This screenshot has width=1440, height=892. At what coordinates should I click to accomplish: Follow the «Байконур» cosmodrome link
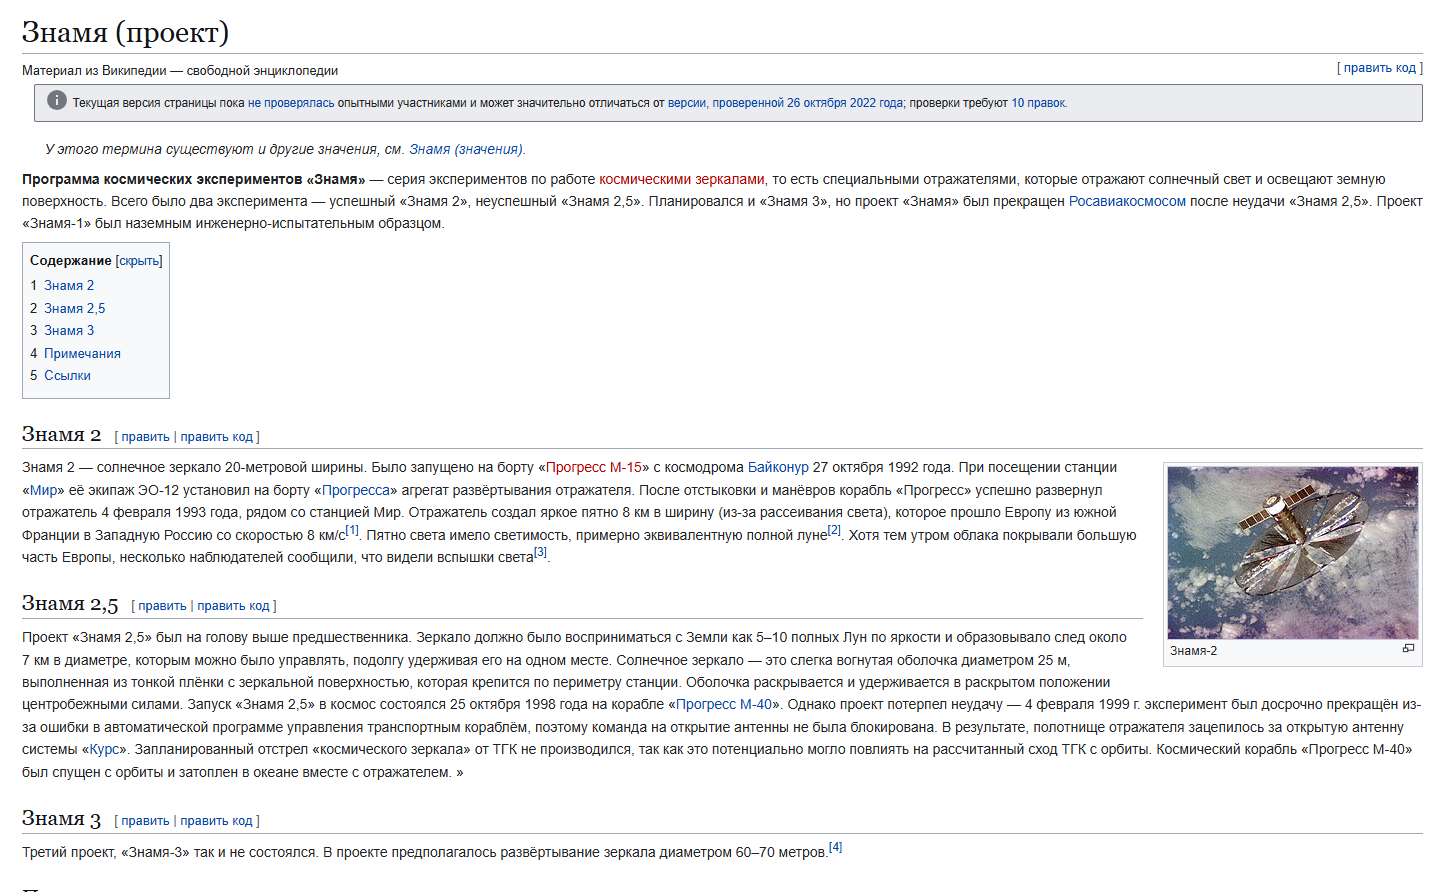tap(778, 468)
